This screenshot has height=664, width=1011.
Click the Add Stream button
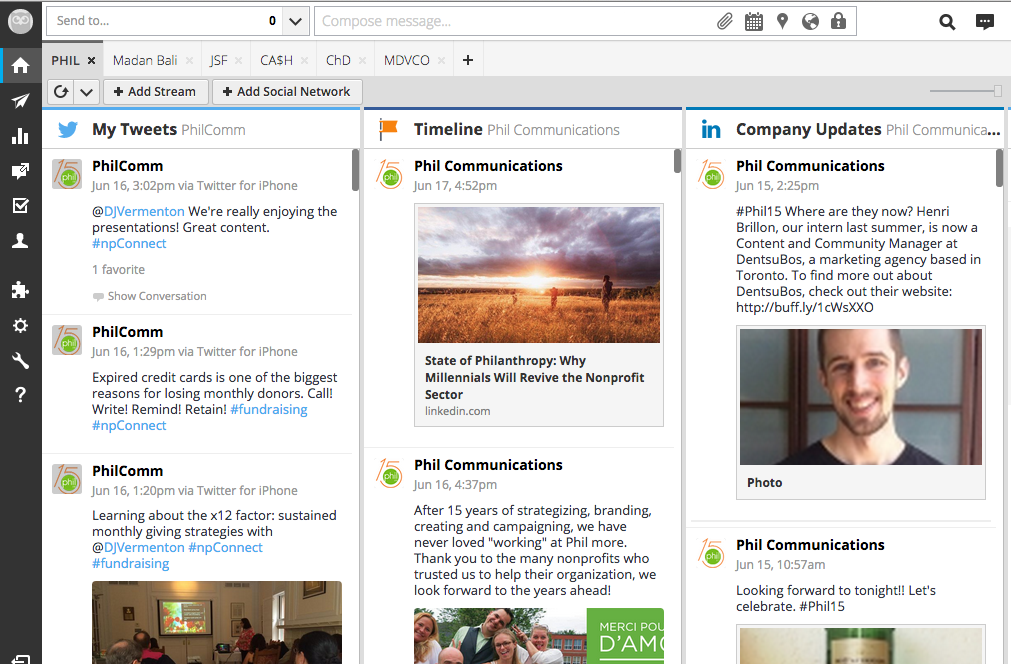tap(155, 92)
